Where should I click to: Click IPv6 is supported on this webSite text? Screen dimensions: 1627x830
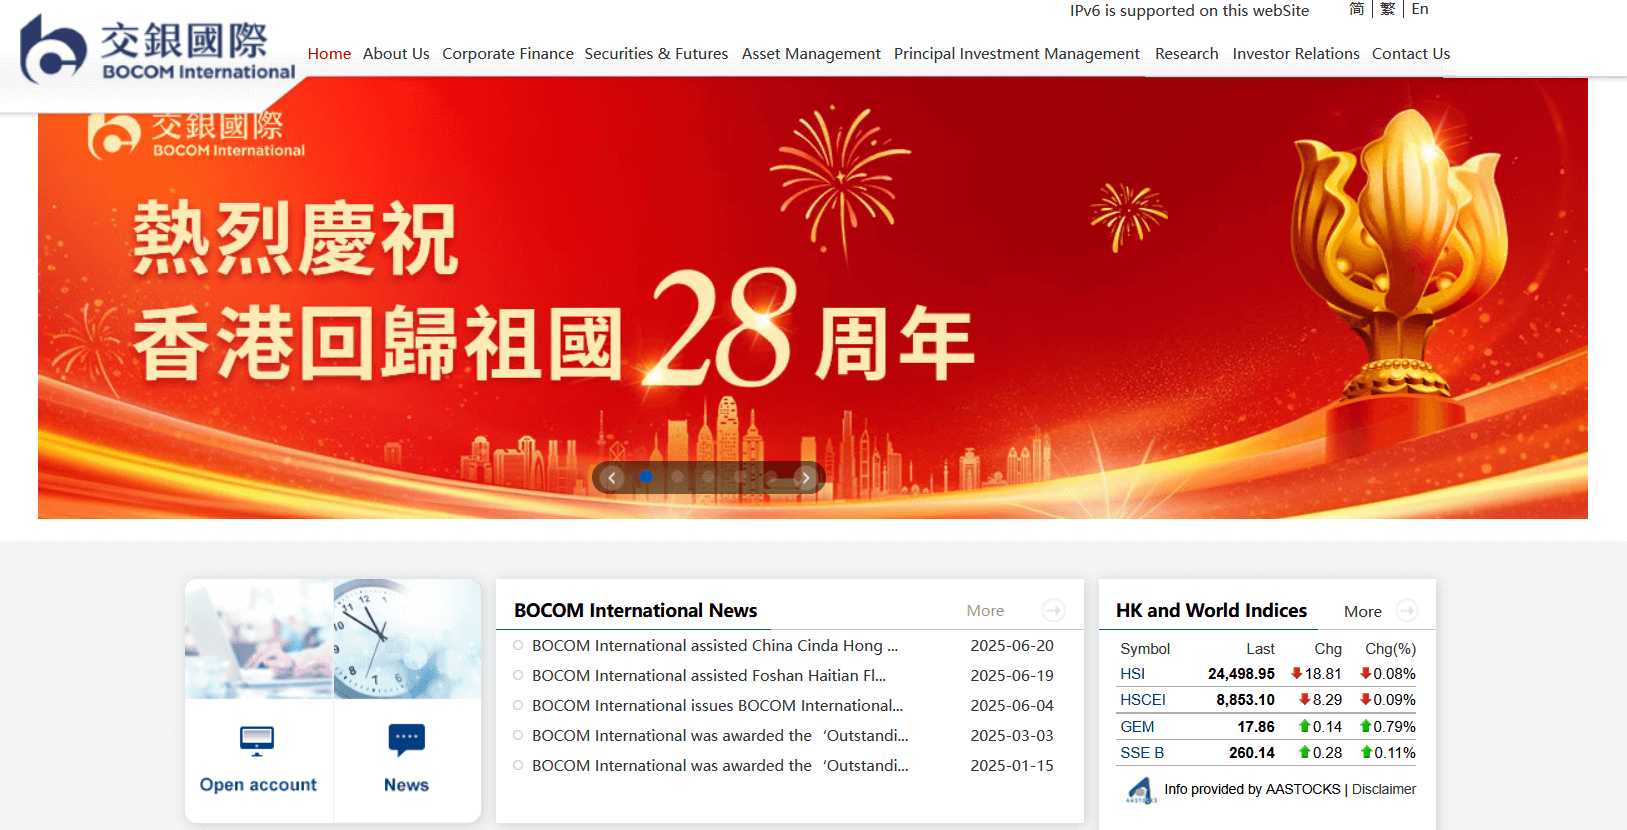coord(1189,11)
